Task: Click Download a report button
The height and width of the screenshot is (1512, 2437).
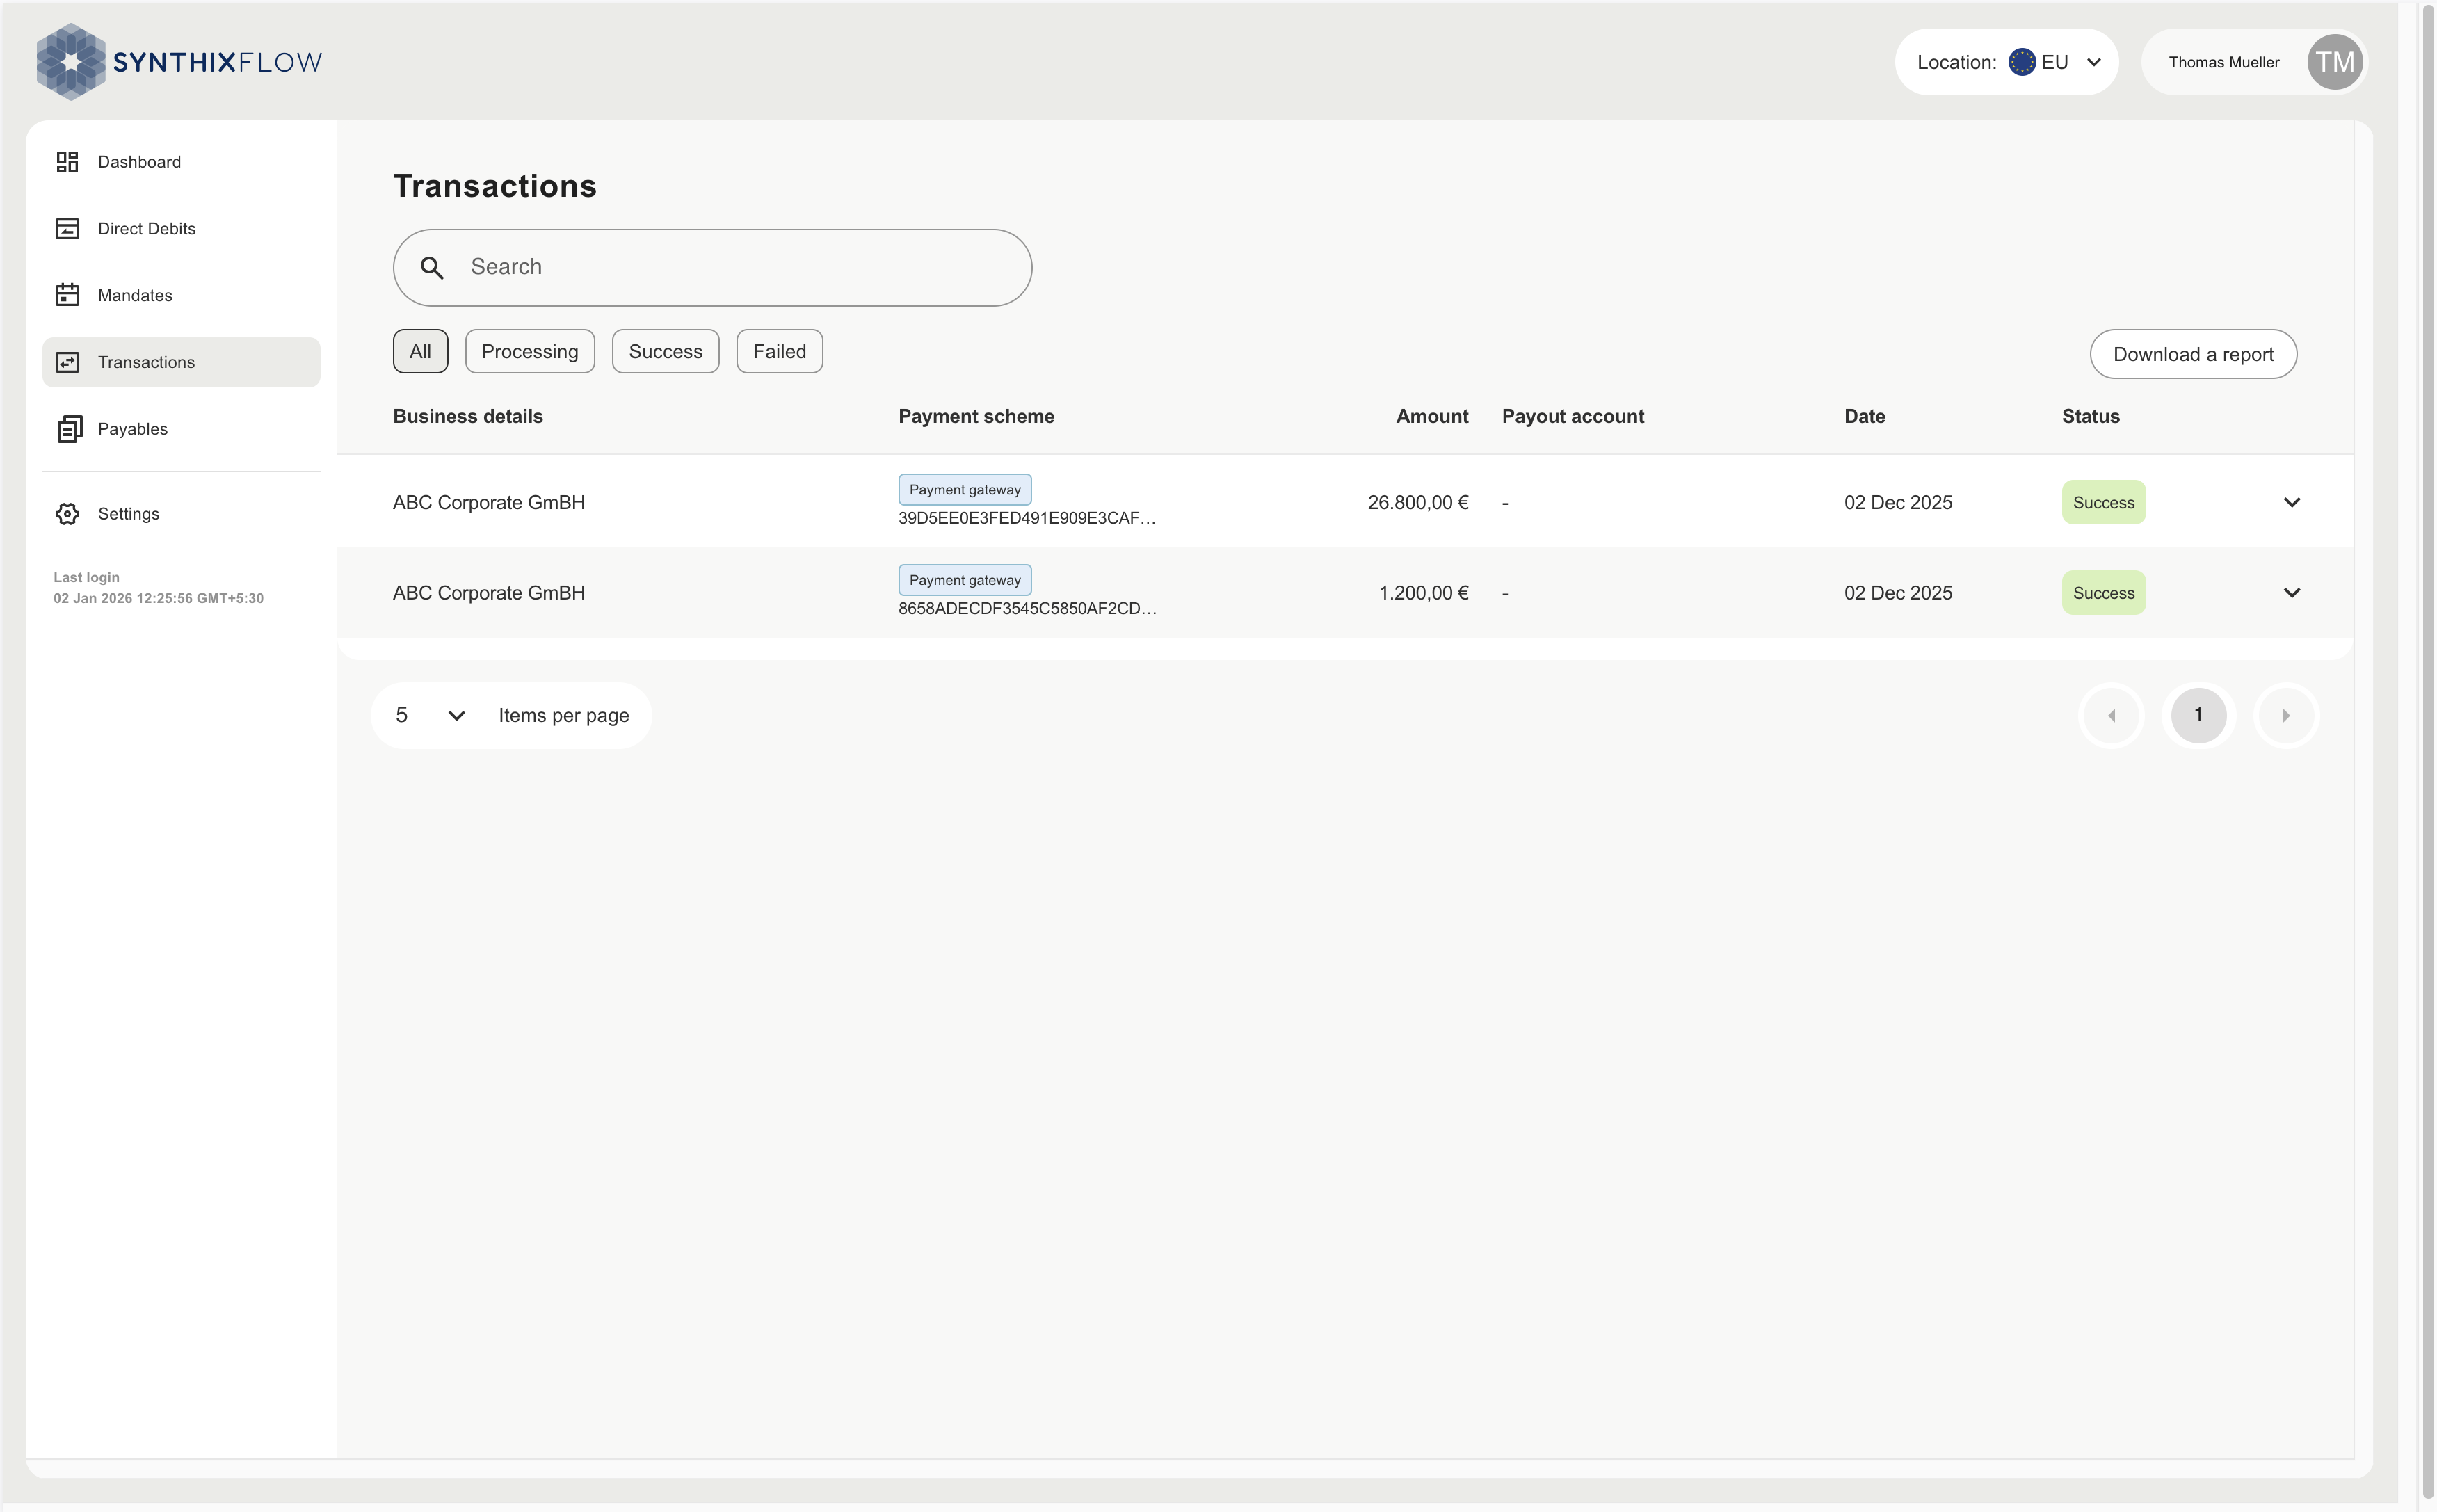Action: click(2192, 354)
